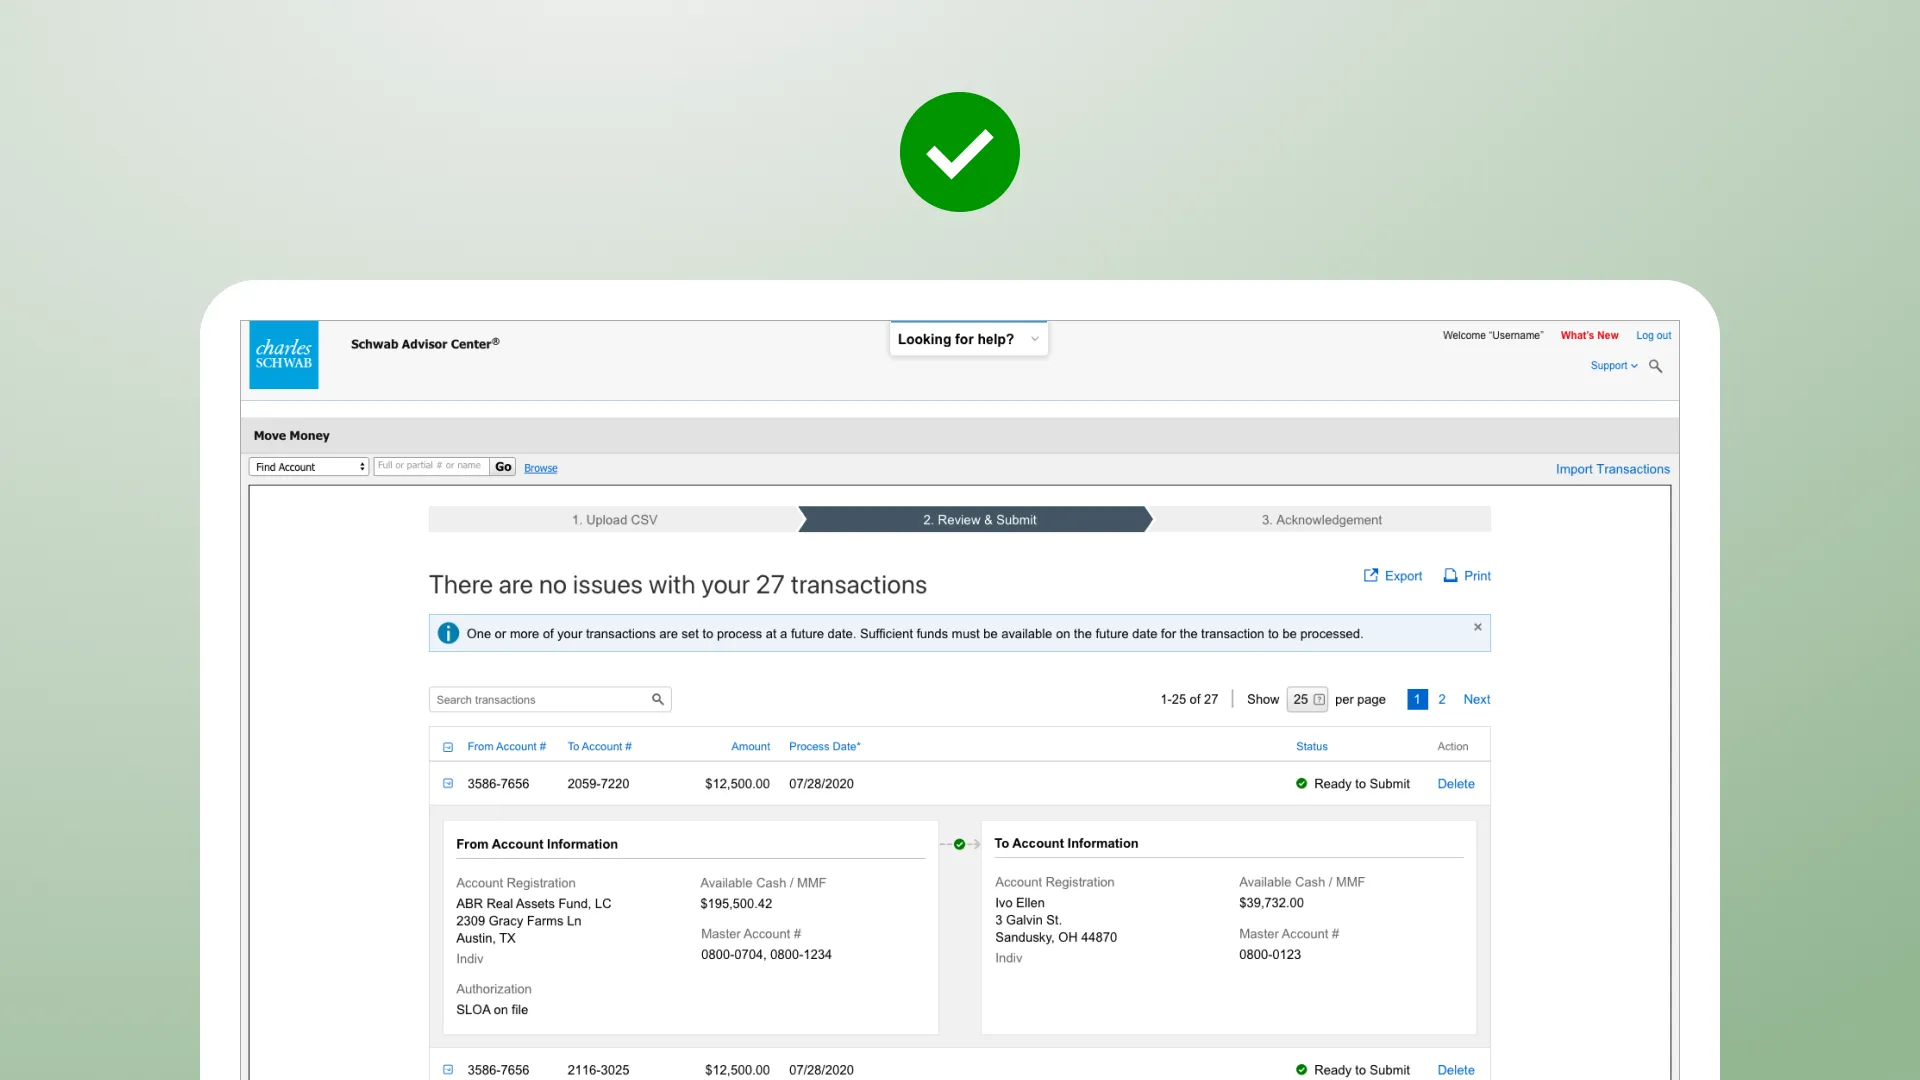Click the Charles Schwab logo
The height and width of the screenshot is (1080, 1920).
[x=284, y=355]
